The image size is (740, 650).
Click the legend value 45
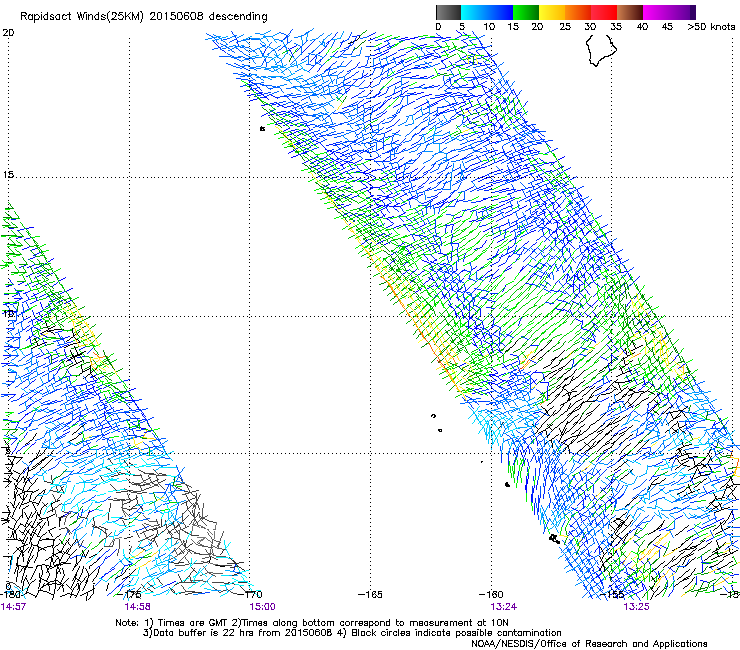[x=667, y=27]
